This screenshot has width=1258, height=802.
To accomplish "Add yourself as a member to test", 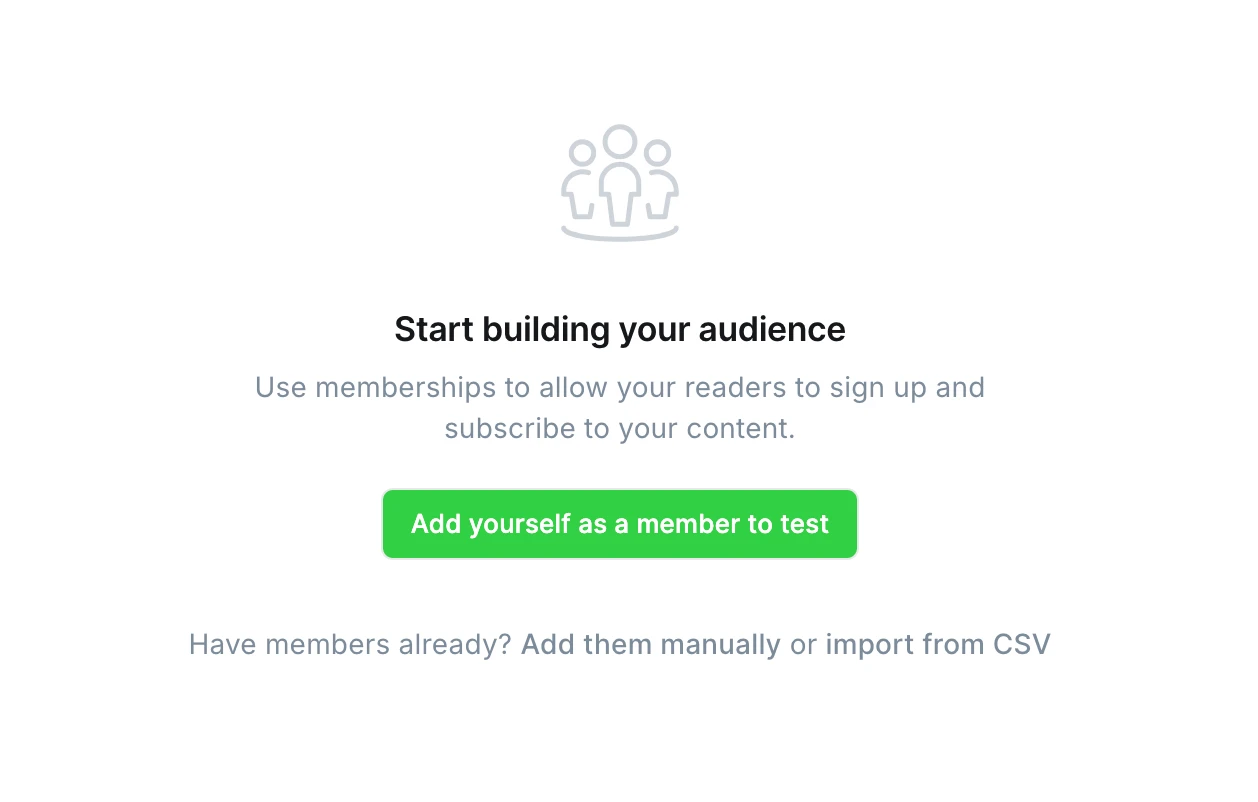I will coord(620,524).
